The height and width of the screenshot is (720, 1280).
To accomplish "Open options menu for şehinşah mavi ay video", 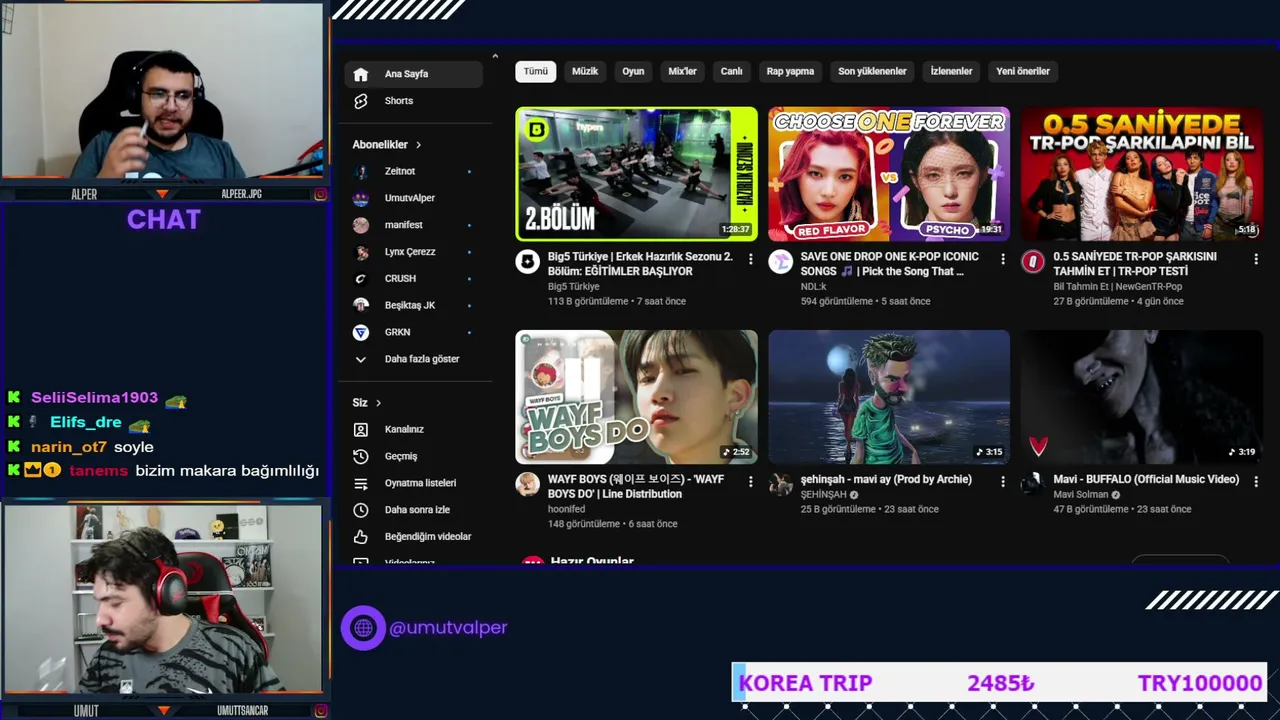I will (x=1003, y=482).
